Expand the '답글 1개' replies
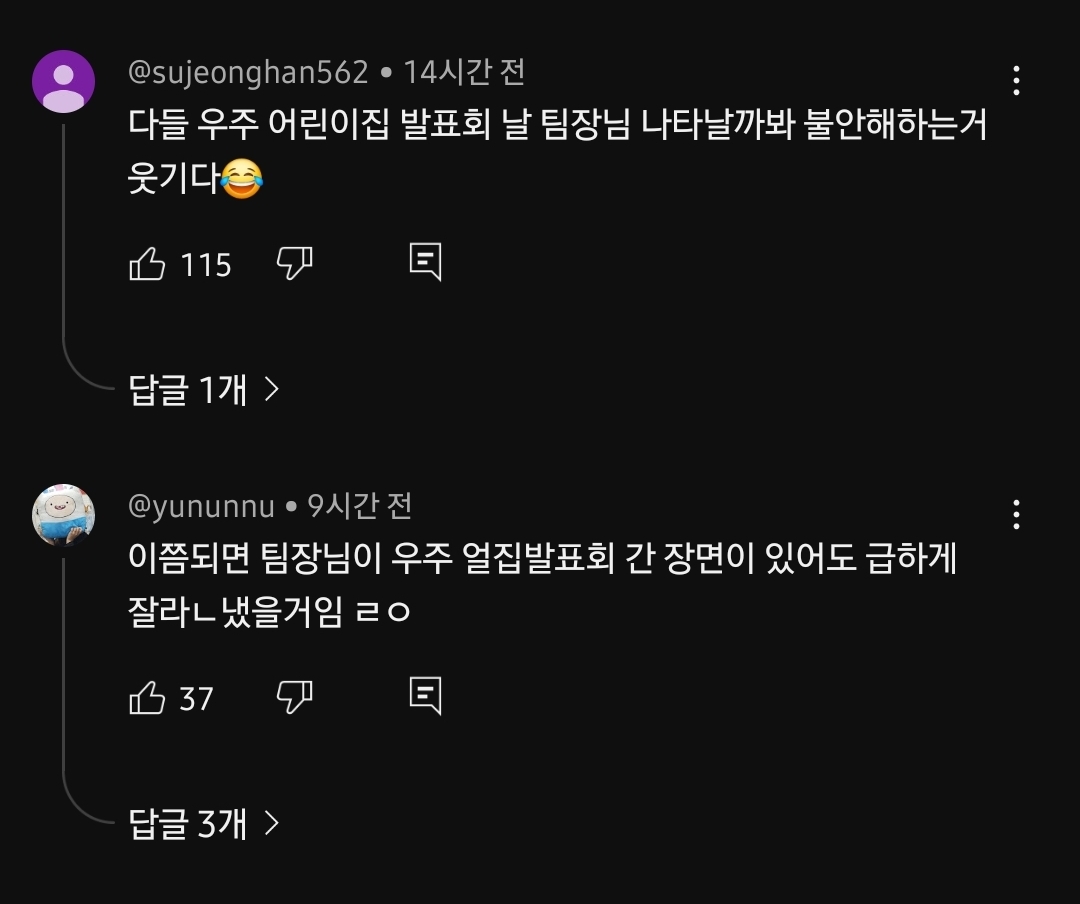This screenshot has height=904, width=1080. tap(204, 389)
